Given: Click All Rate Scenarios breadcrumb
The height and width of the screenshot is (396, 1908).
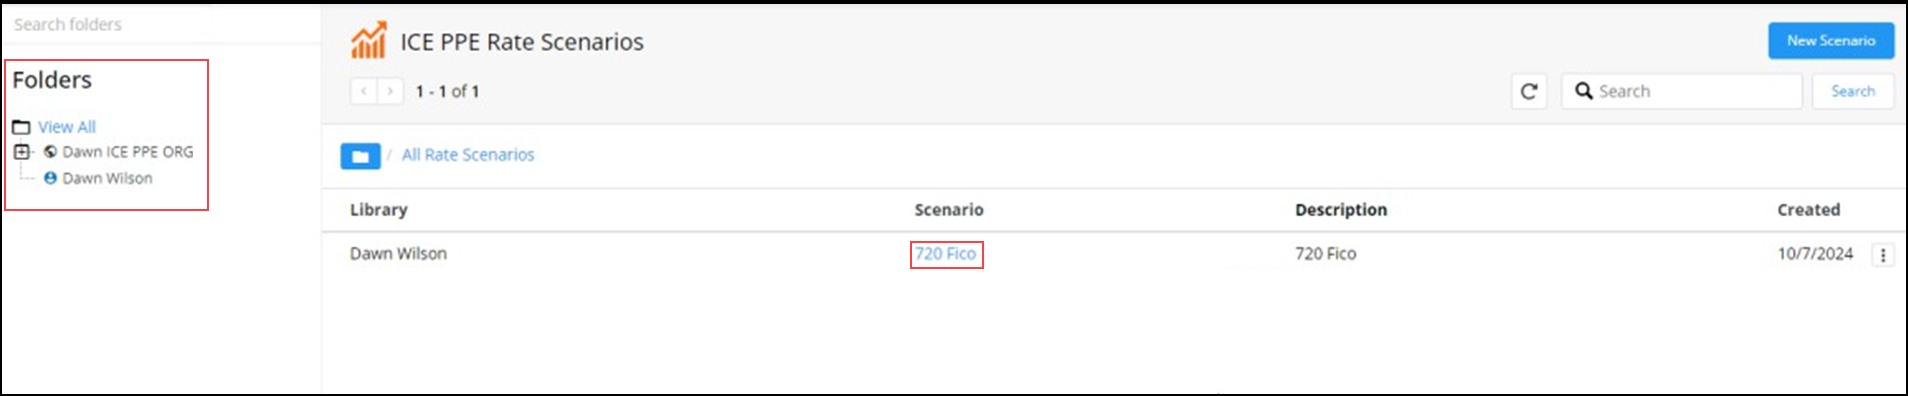Looking at the screenshot, I should point(468,155).
